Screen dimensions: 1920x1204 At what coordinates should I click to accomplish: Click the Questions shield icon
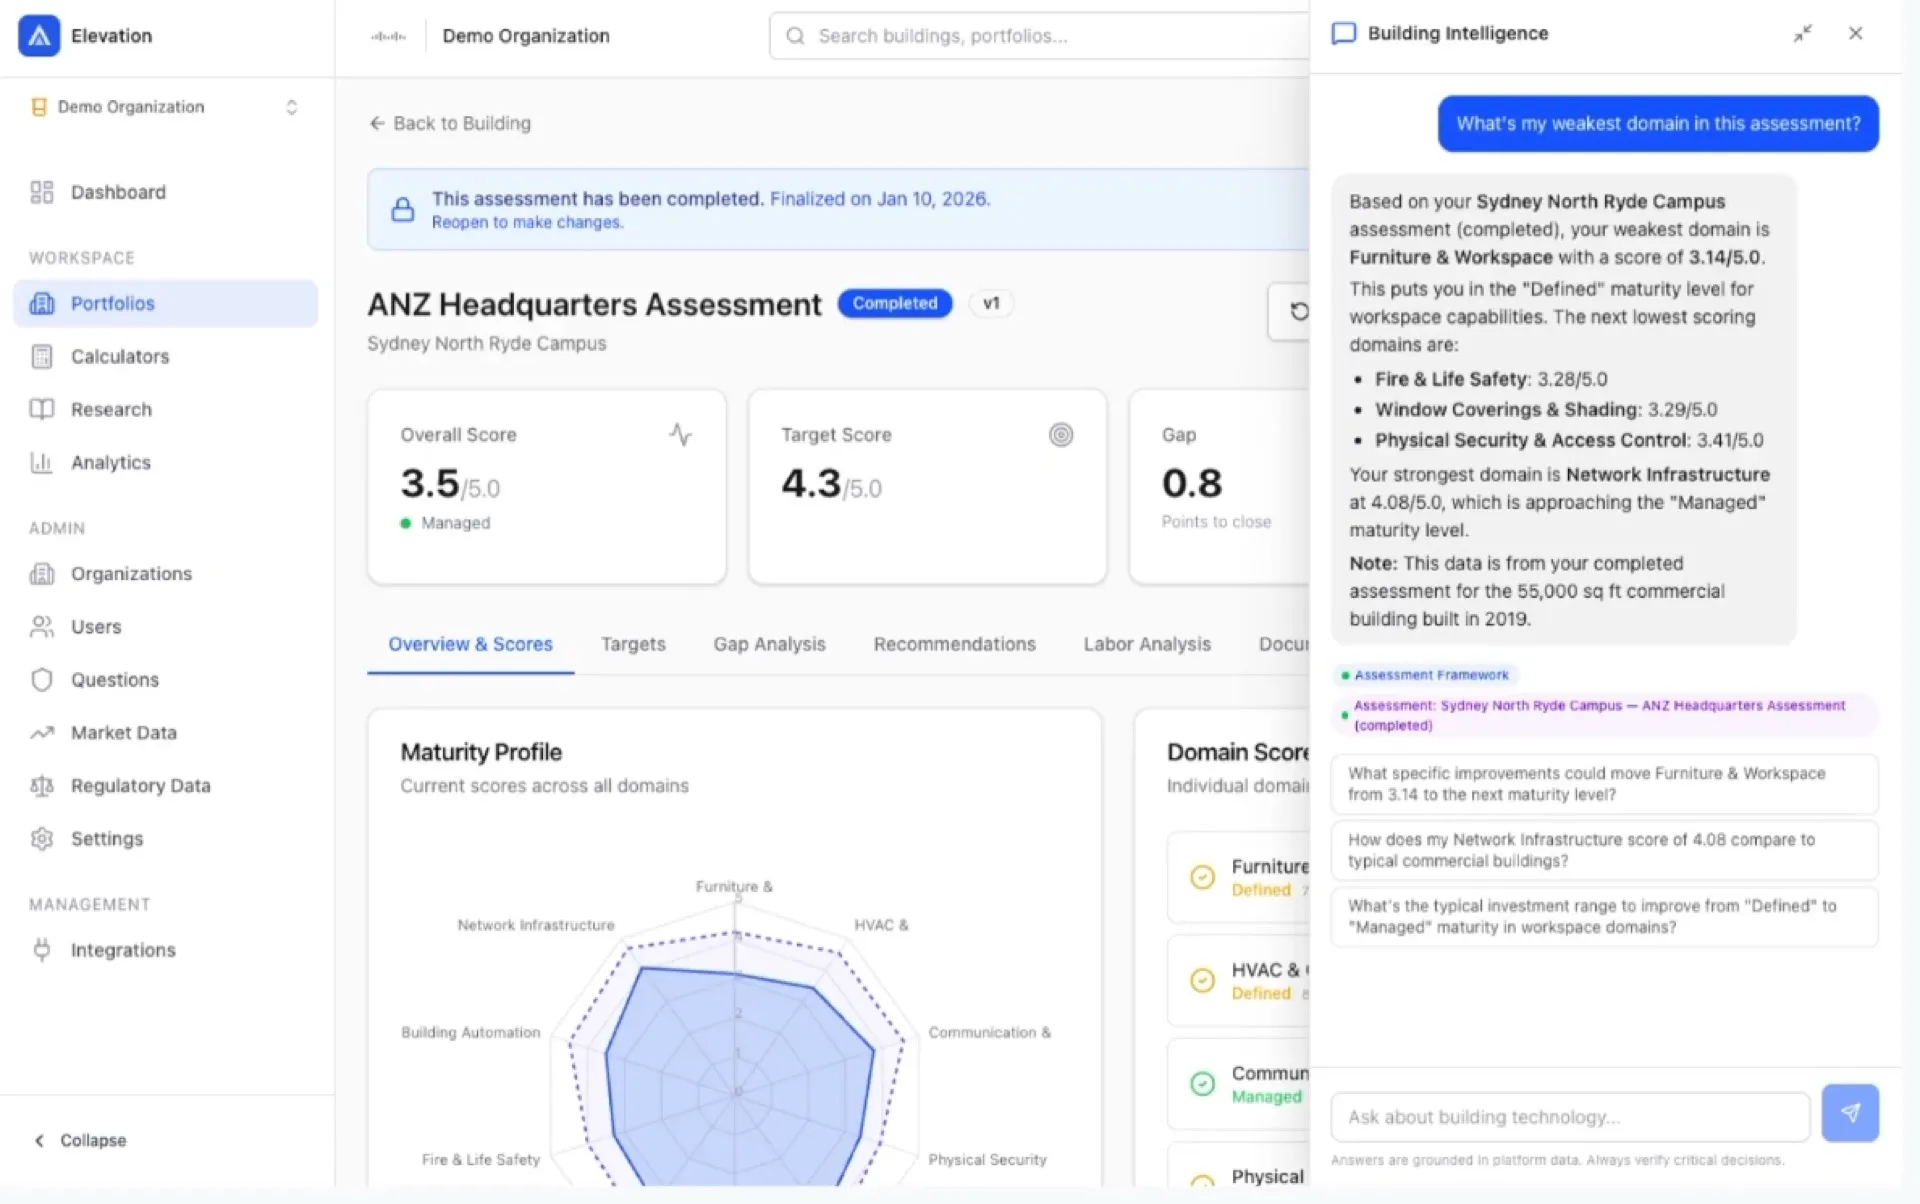point(42,679)
